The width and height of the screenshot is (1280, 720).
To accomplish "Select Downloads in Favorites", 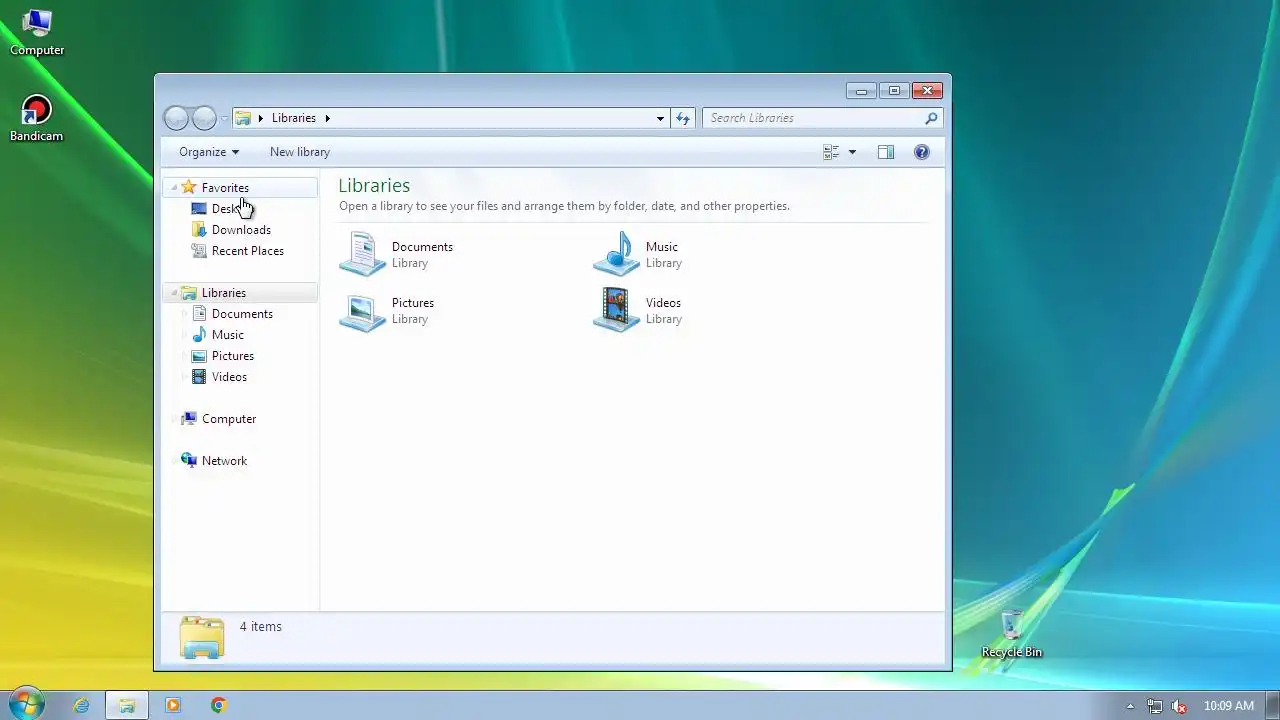I will click(241, 230).
